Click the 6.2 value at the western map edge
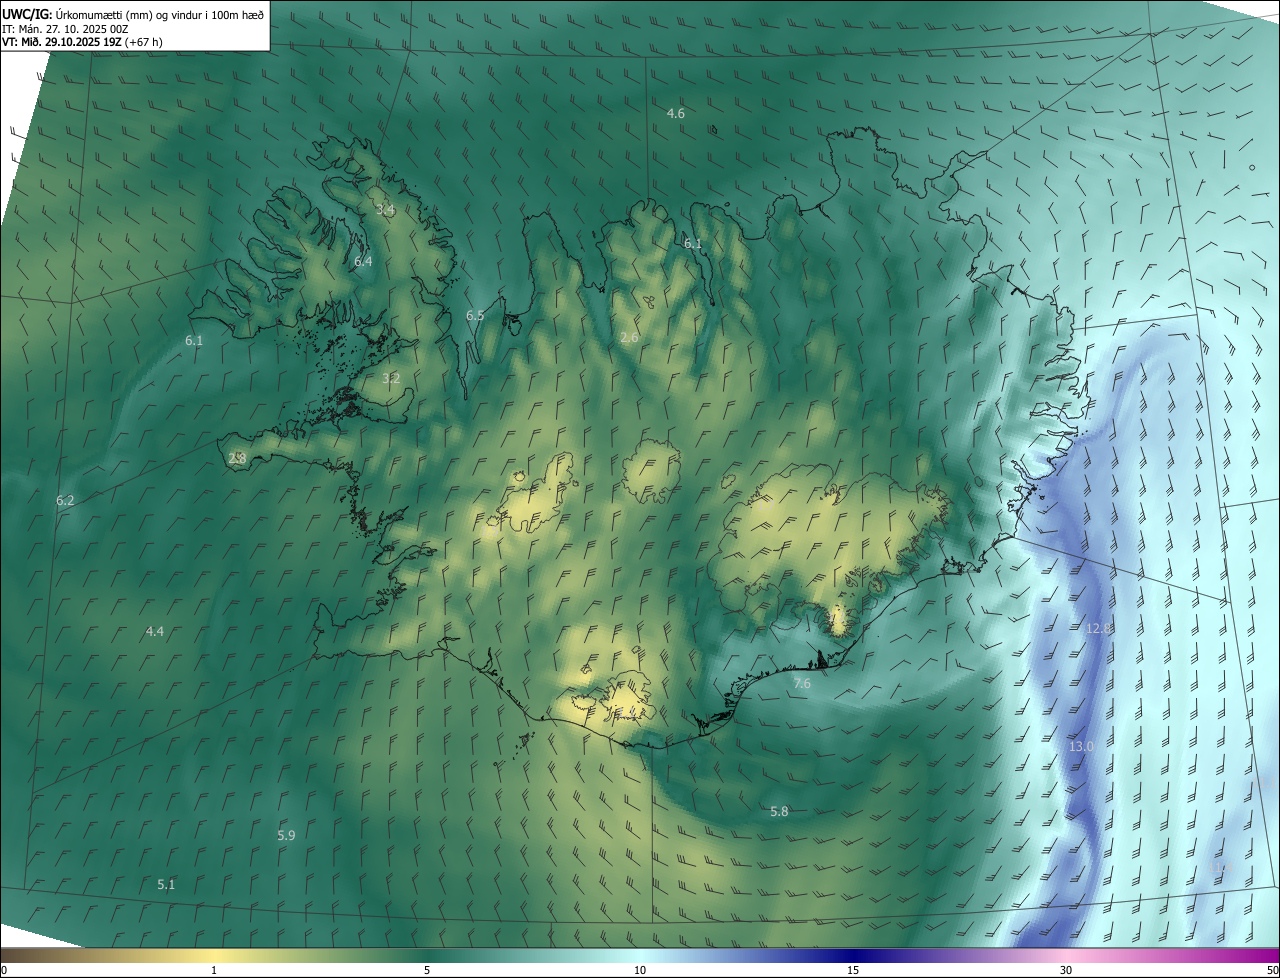The height and width of the screenshot is (978, 1280). pos(65,500)
